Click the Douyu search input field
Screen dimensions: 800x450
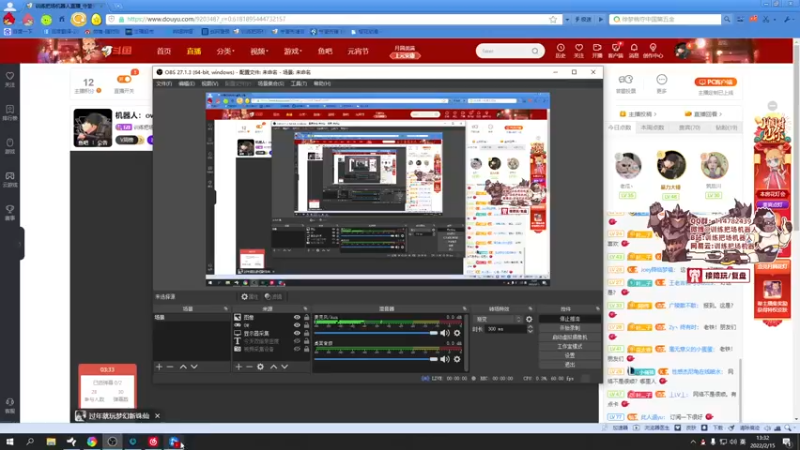504,51
